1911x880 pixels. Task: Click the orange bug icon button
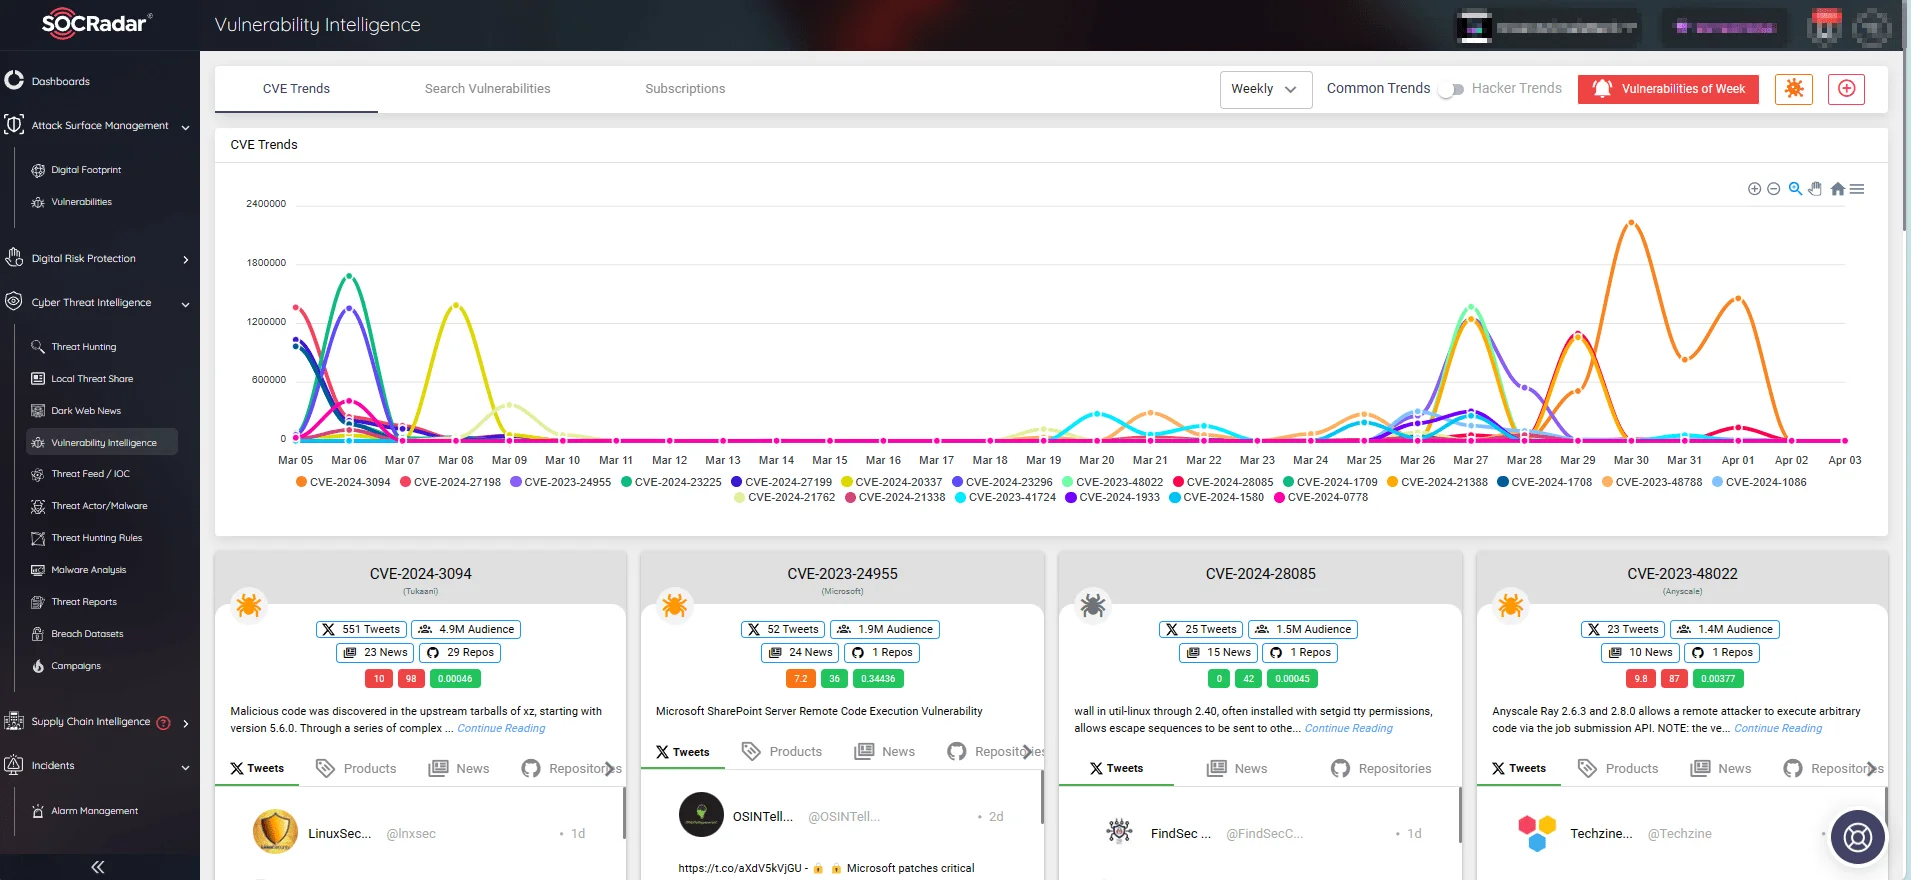click(1794, 89)
